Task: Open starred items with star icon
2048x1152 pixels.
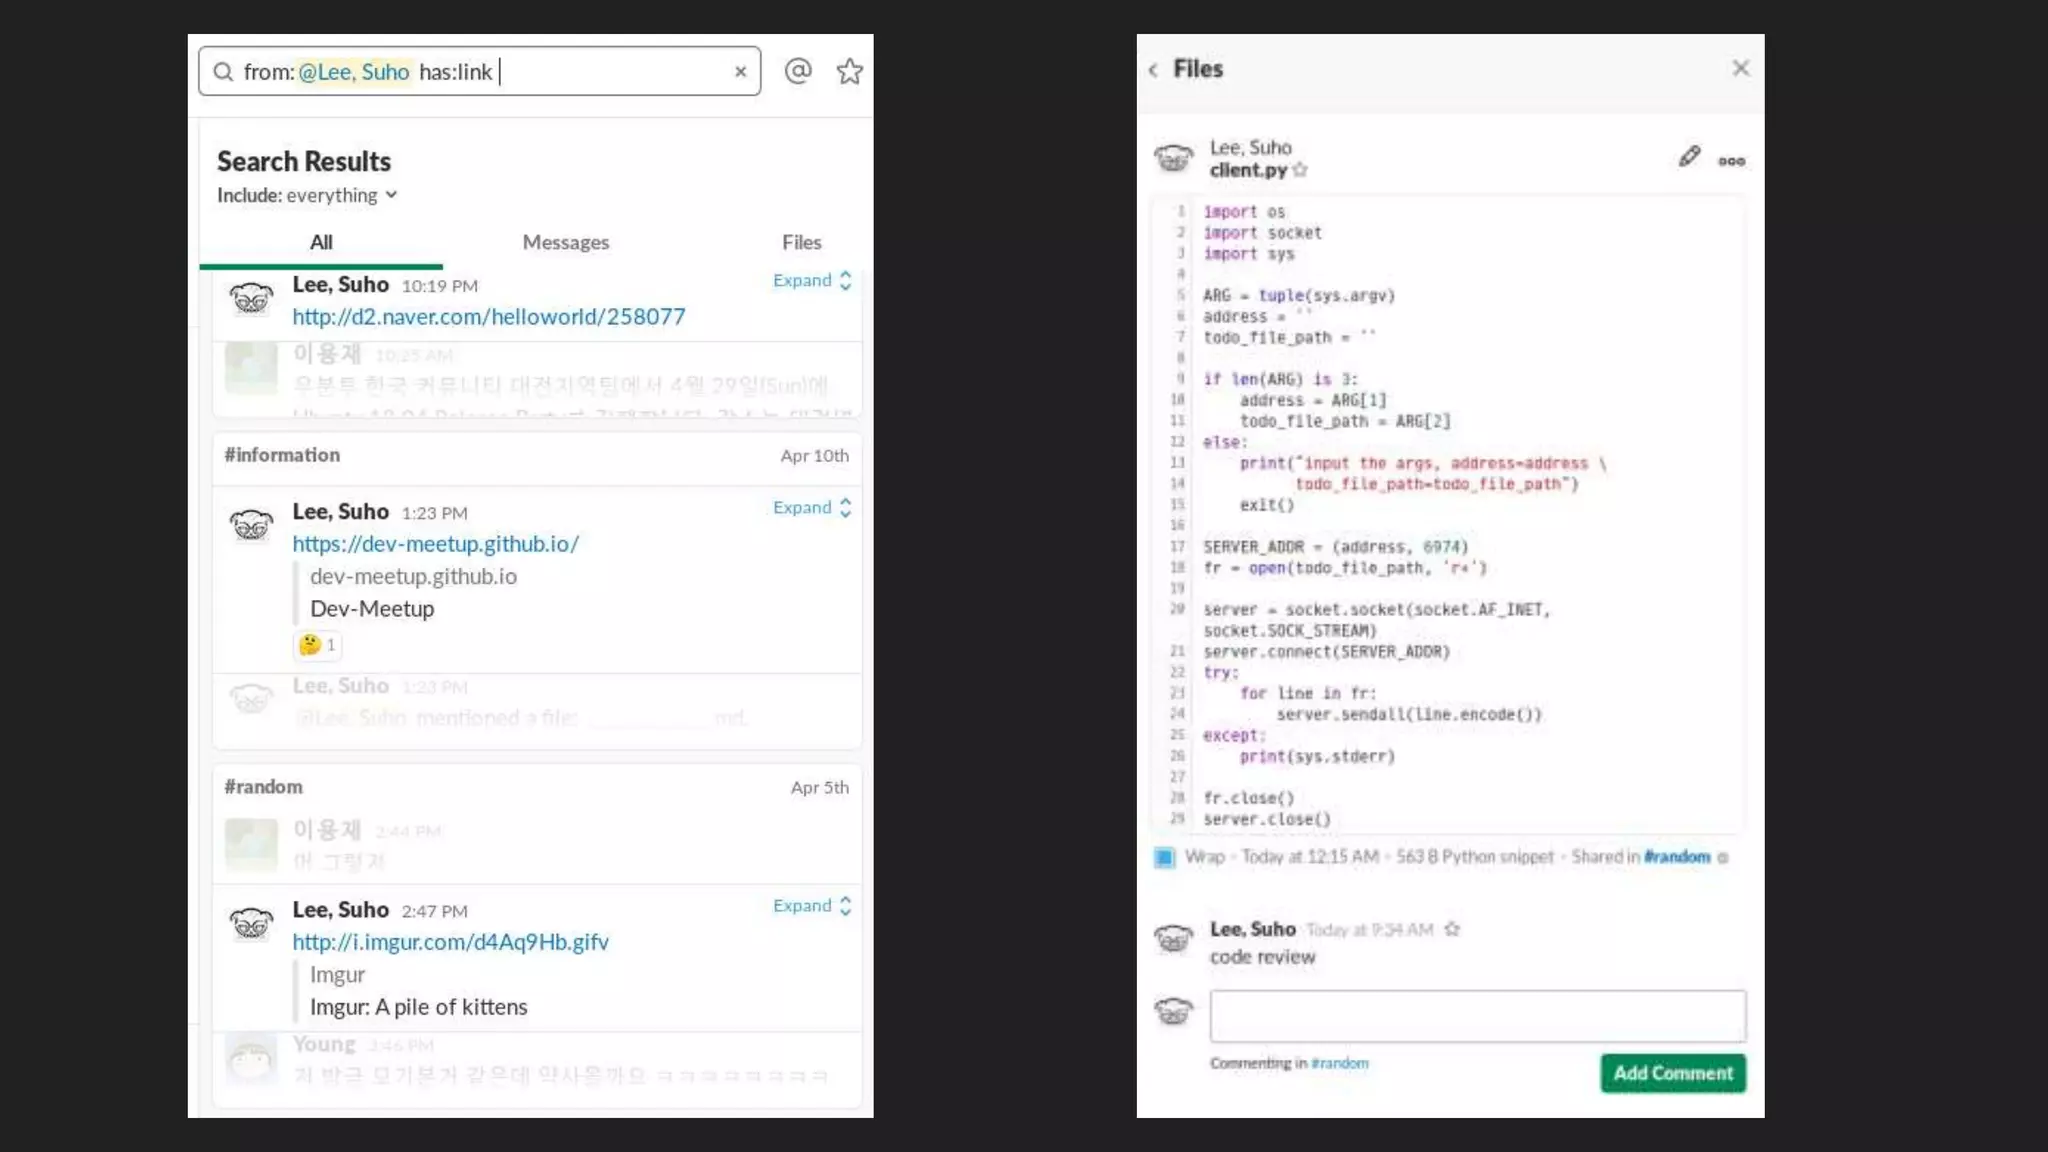Action: 849,71
